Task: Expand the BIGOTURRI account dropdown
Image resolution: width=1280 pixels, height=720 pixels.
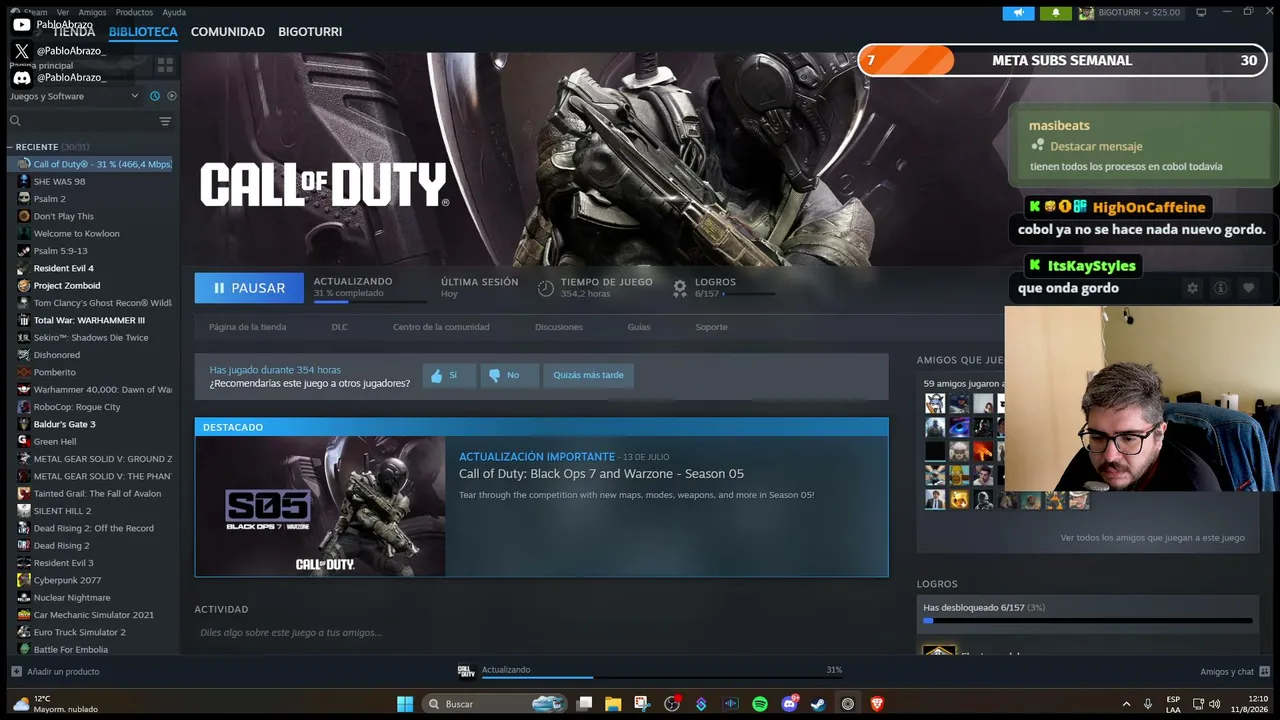Action: [x=1130, y=12]
